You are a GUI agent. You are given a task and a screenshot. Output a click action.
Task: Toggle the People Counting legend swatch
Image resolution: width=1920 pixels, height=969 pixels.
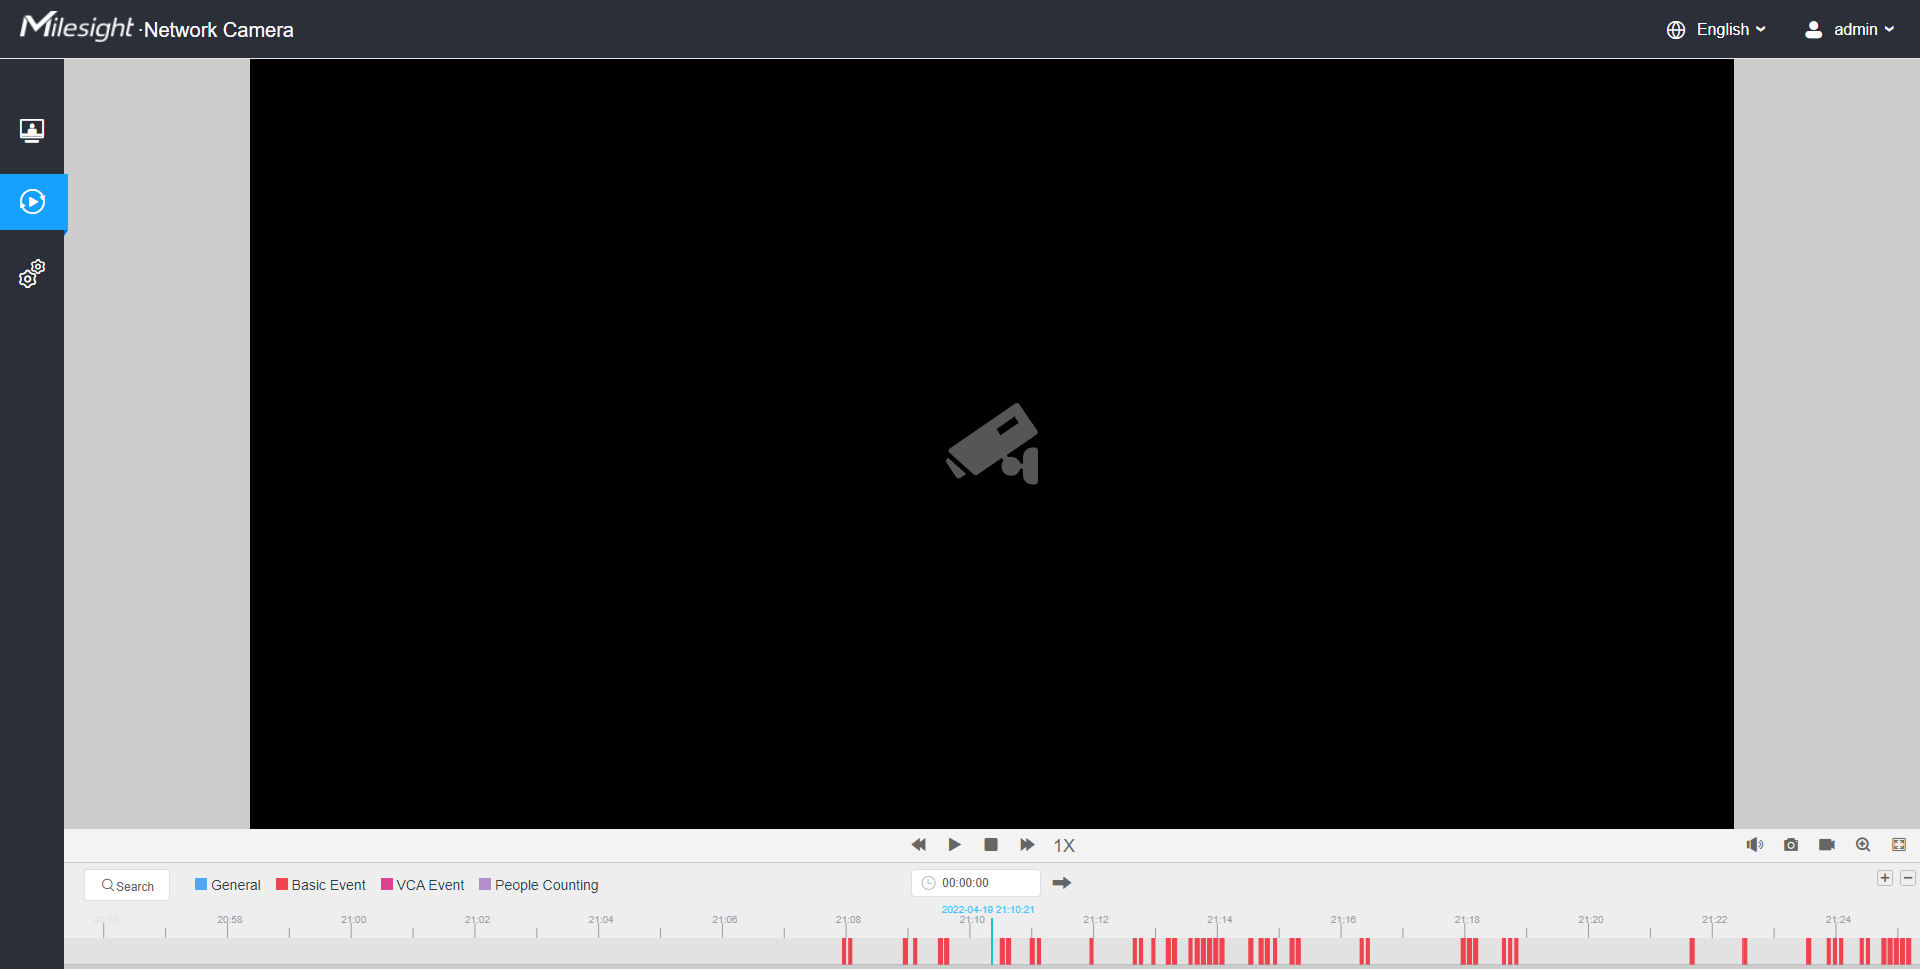click(485, 884)
